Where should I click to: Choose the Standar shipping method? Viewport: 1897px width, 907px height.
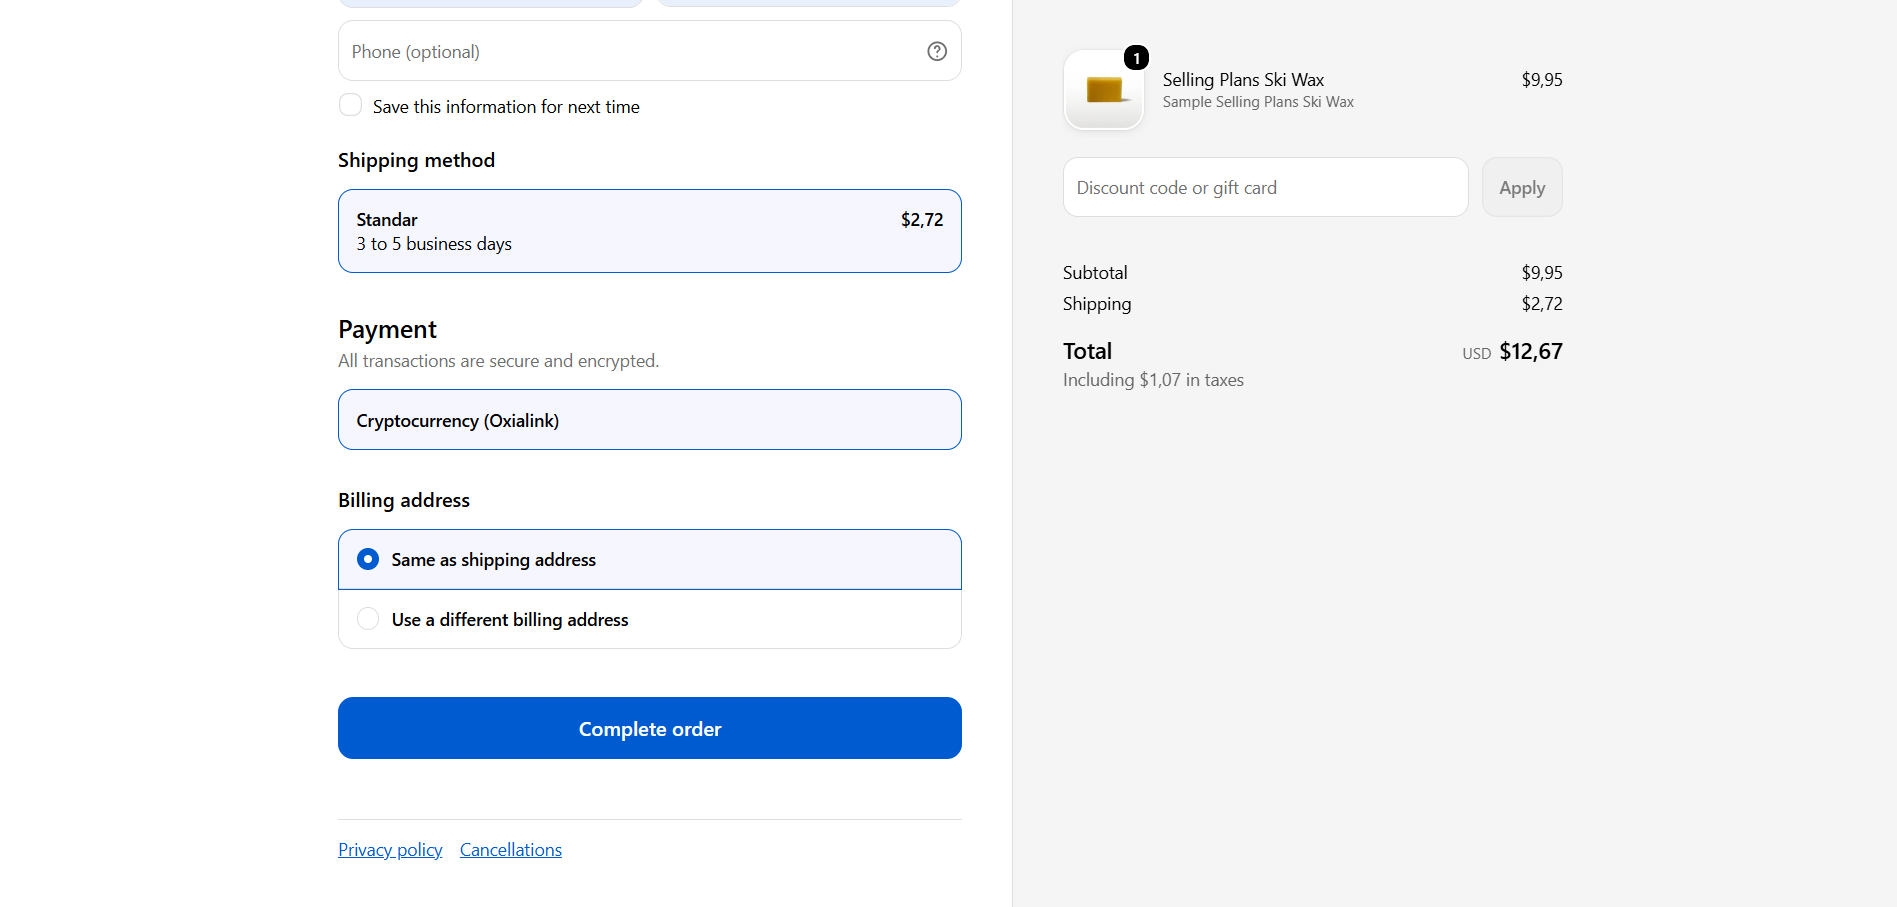(650, 231)
